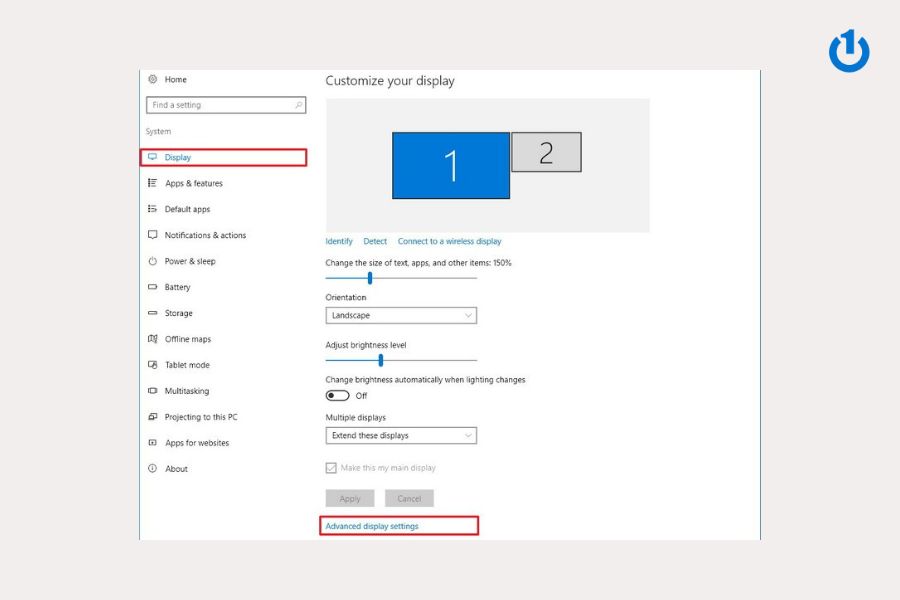Click the Home gear icon
900x600 pixels.
tap(153, 79)
